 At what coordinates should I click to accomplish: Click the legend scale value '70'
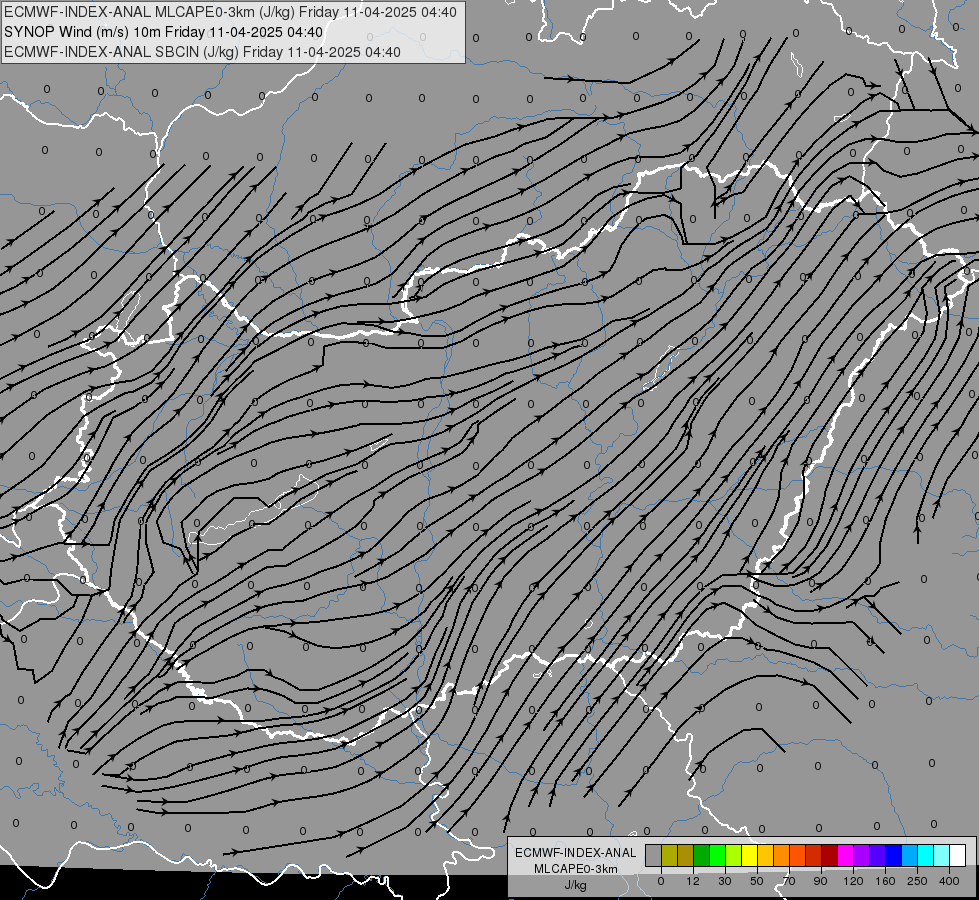[x=789, y=881]
